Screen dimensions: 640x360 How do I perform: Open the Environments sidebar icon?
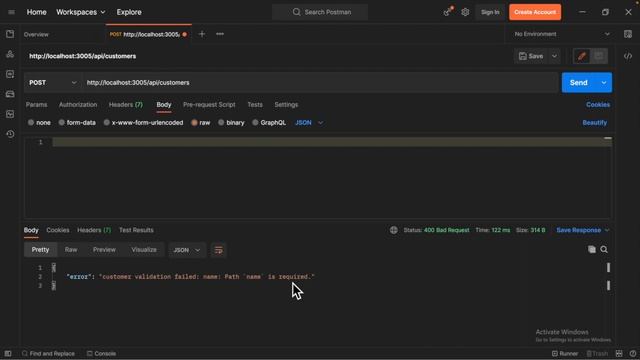[10, 74]
